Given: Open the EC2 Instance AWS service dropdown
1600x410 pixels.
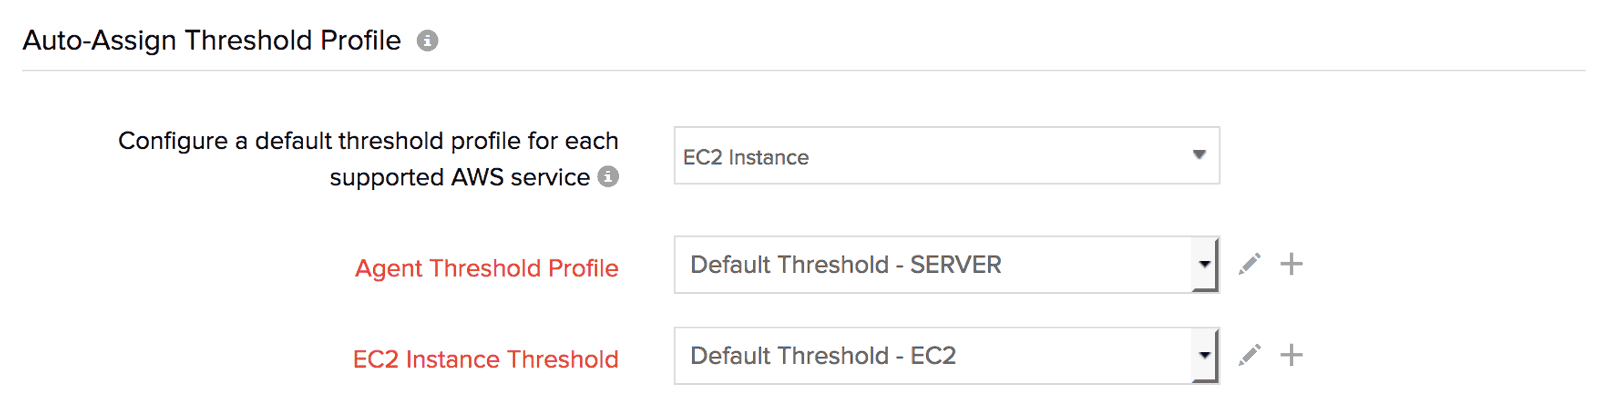Looking at the screenshot, I should [945, 156].
